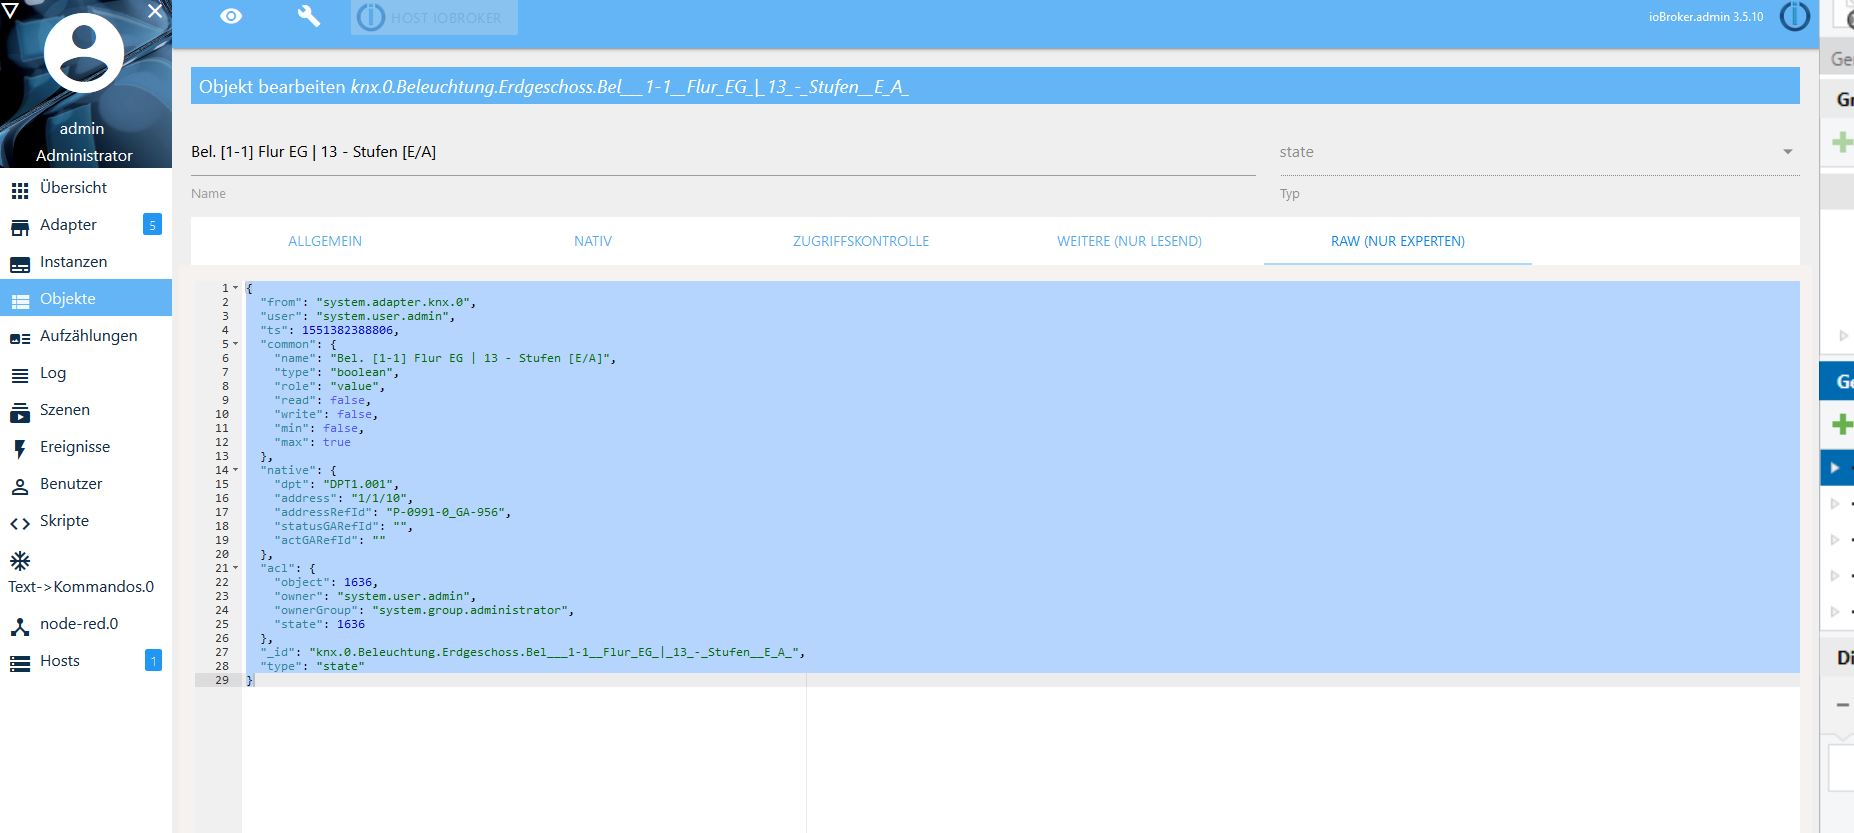Screen dimensions: 1854x833
Task: Open the wrench settings icon
Action: 309,16
